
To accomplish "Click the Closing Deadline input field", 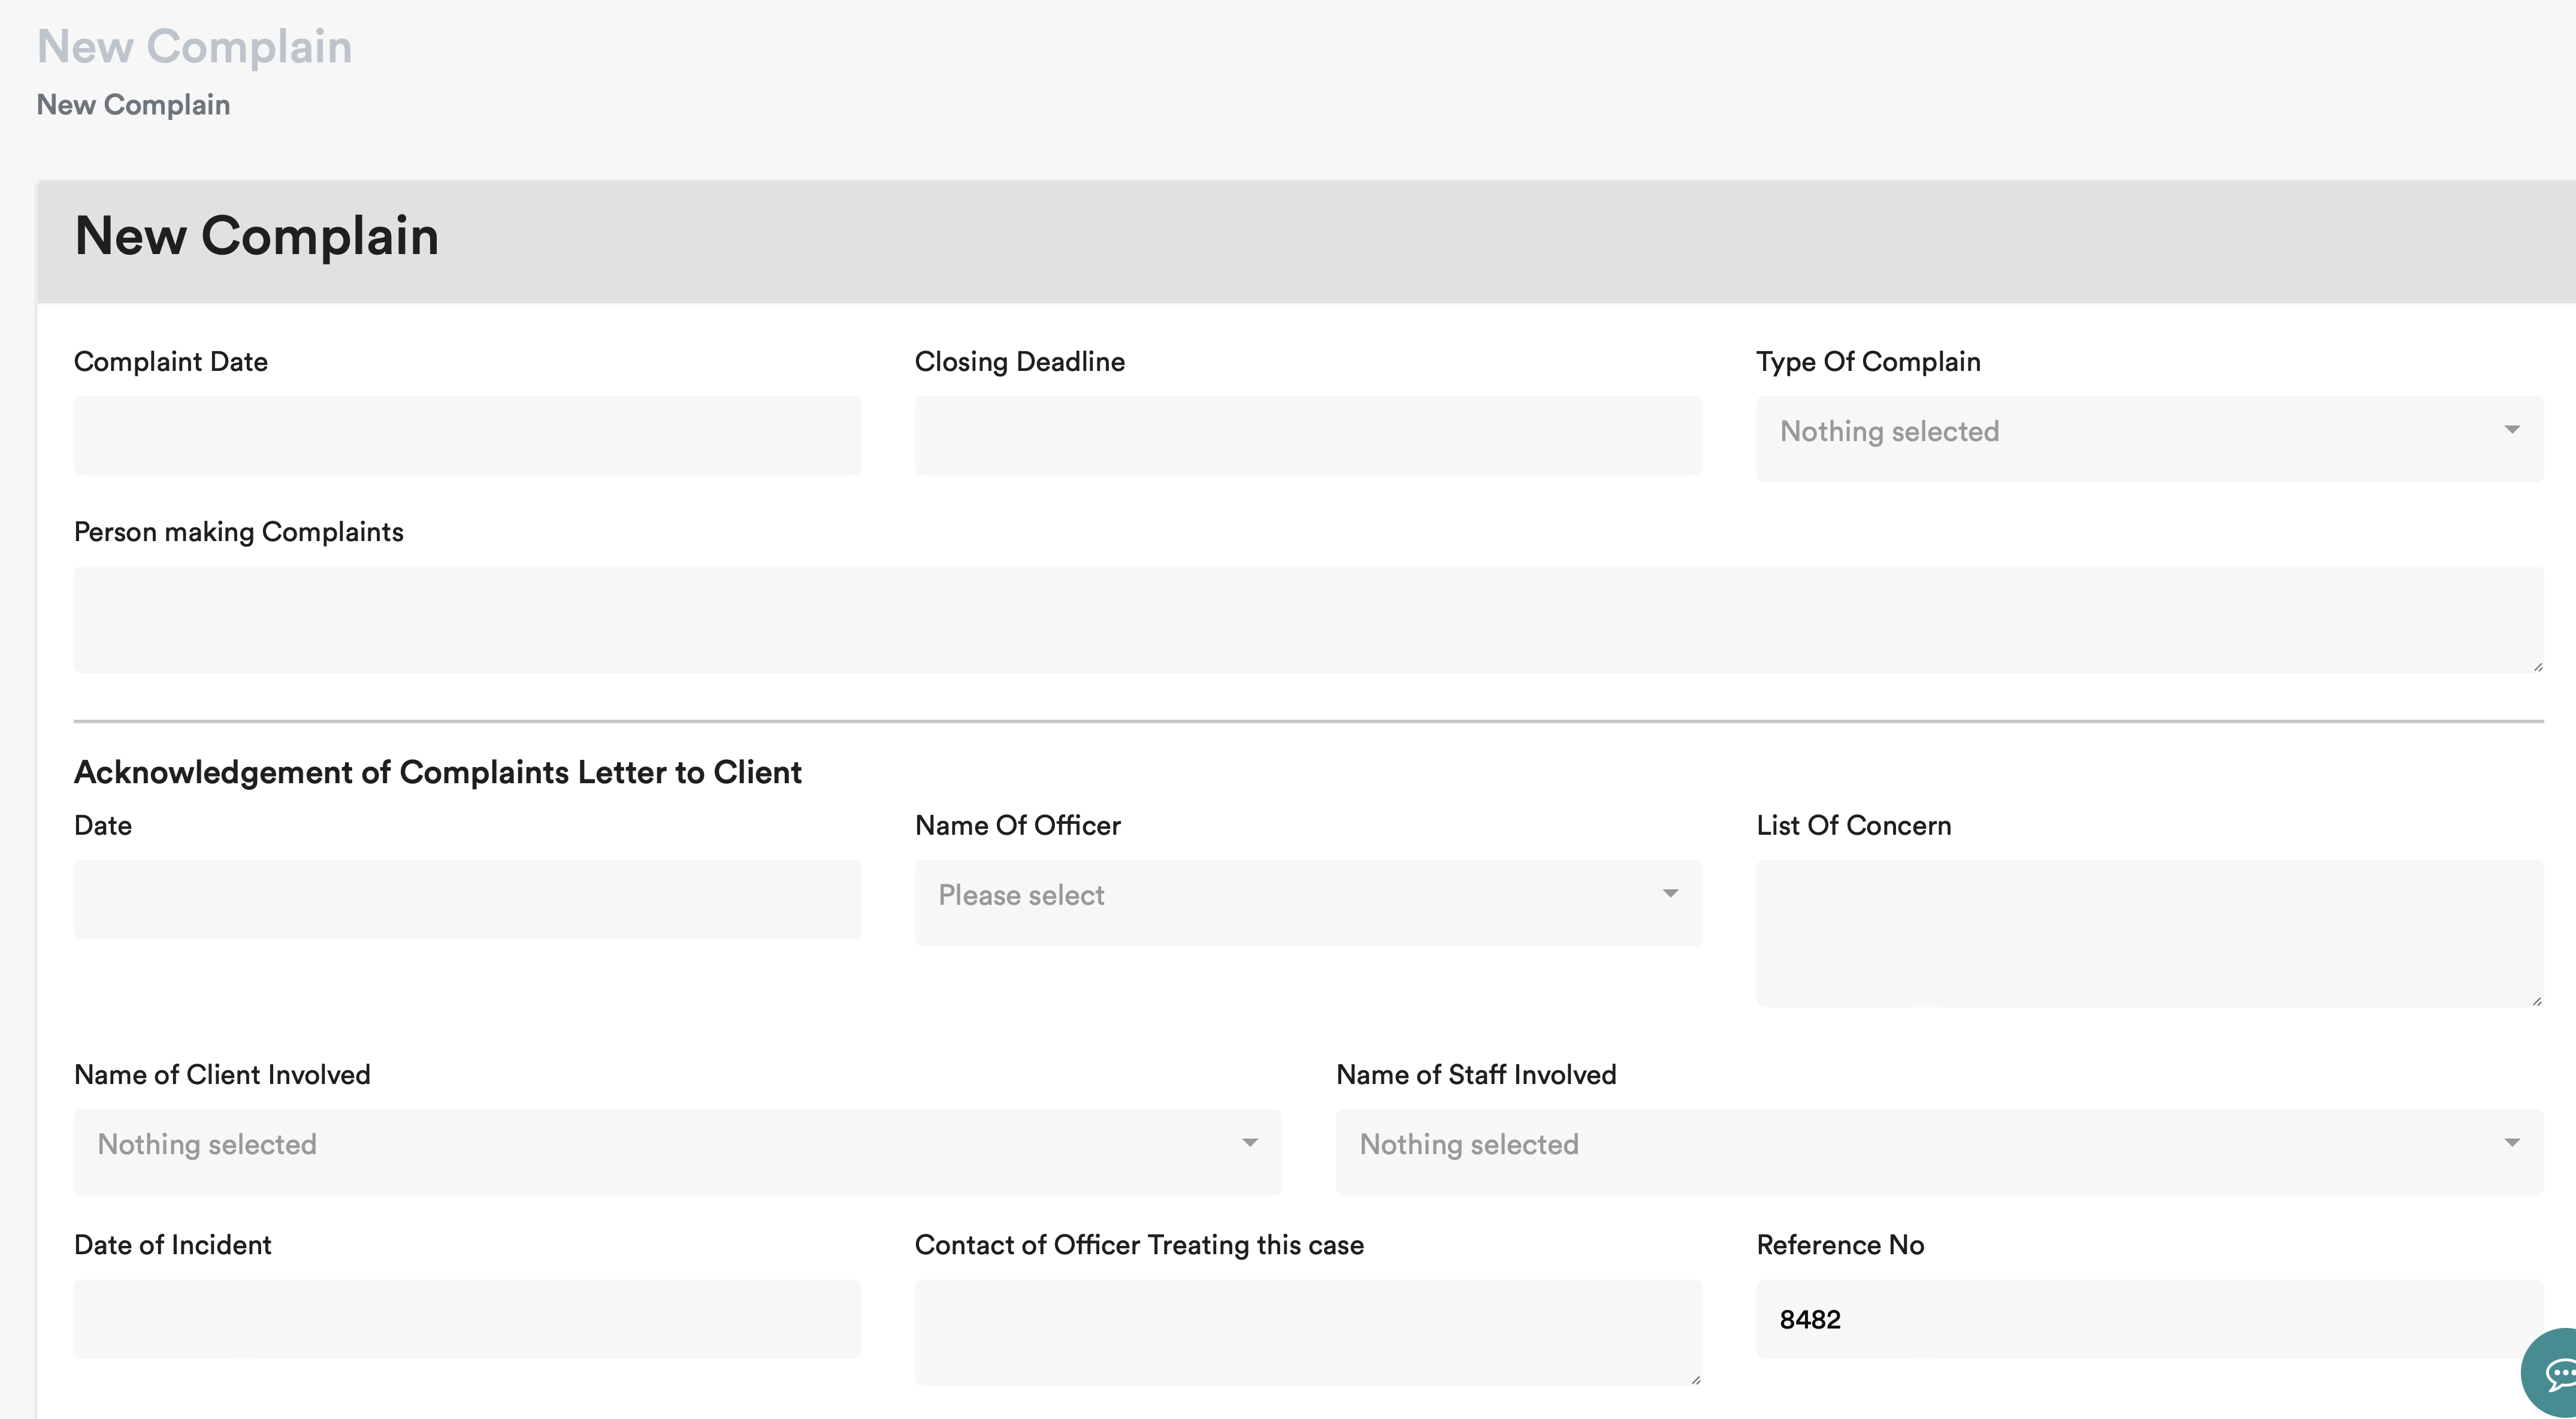I will 1308,436.
